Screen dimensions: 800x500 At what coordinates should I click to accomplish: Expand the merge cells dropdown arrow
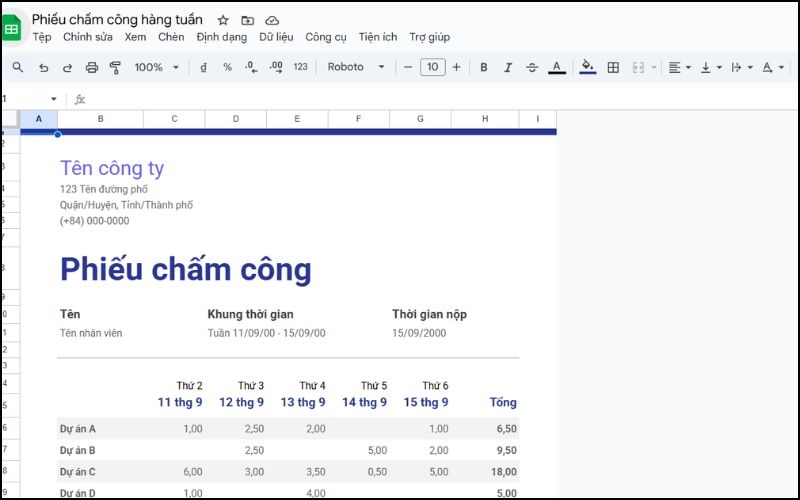654,67
